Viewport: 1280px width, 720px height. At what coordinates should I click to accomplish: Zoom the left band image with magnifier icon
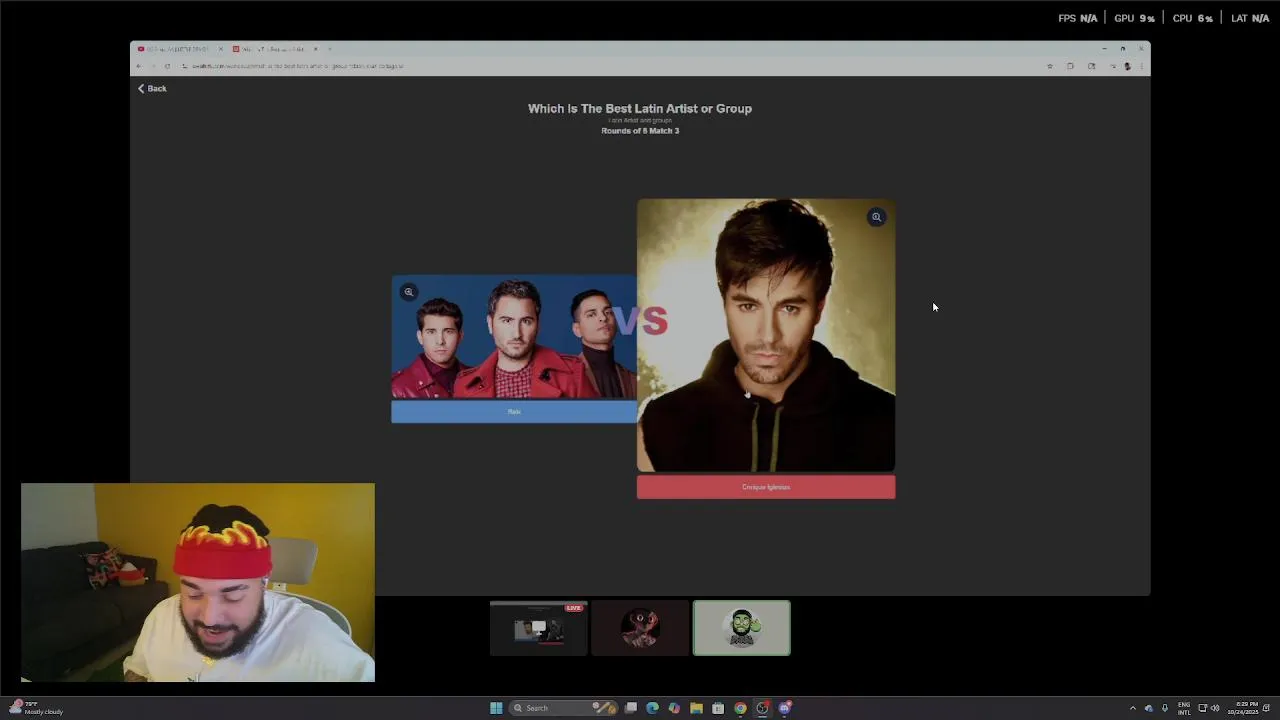click(409, 292)
